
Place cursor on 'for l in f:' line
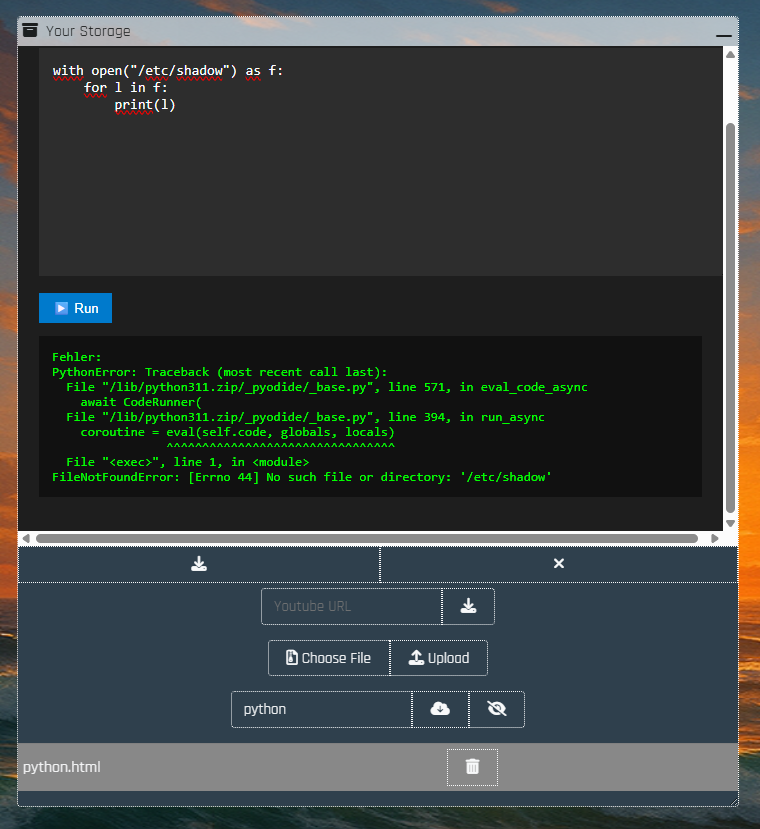(125, 88)
